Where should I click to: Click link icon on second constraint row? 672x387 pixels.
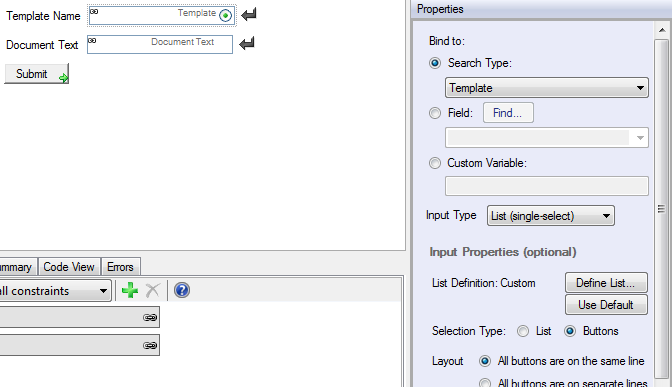pos(150,345)
